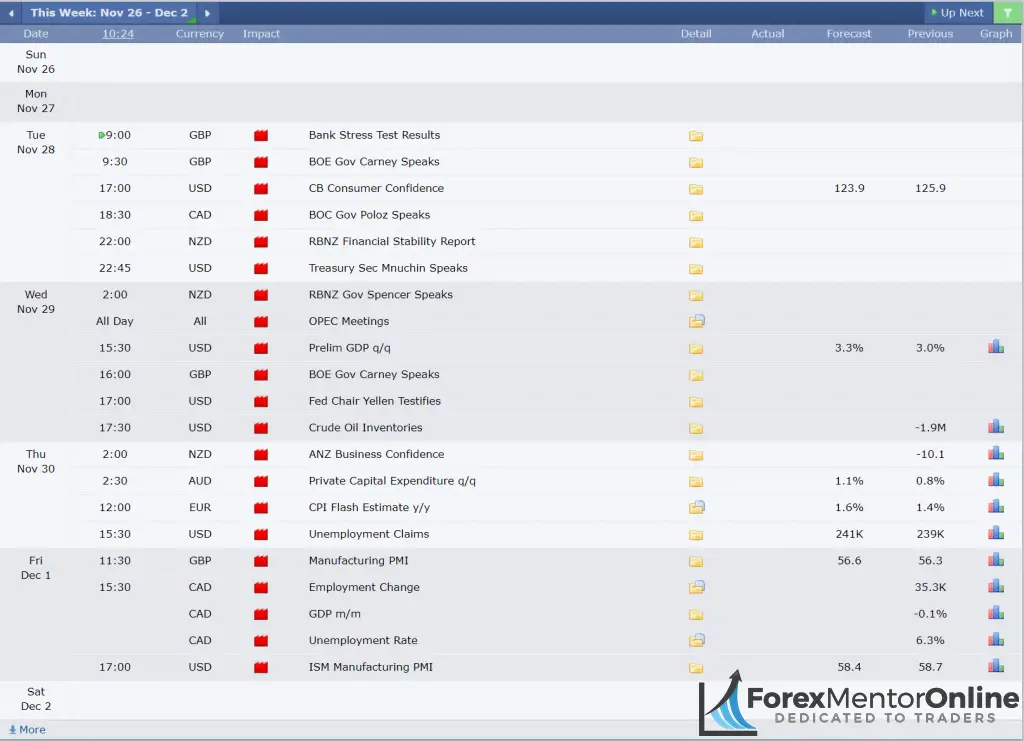Open detail folder for Bank Stress Test Results

click(x=696, y=136)
